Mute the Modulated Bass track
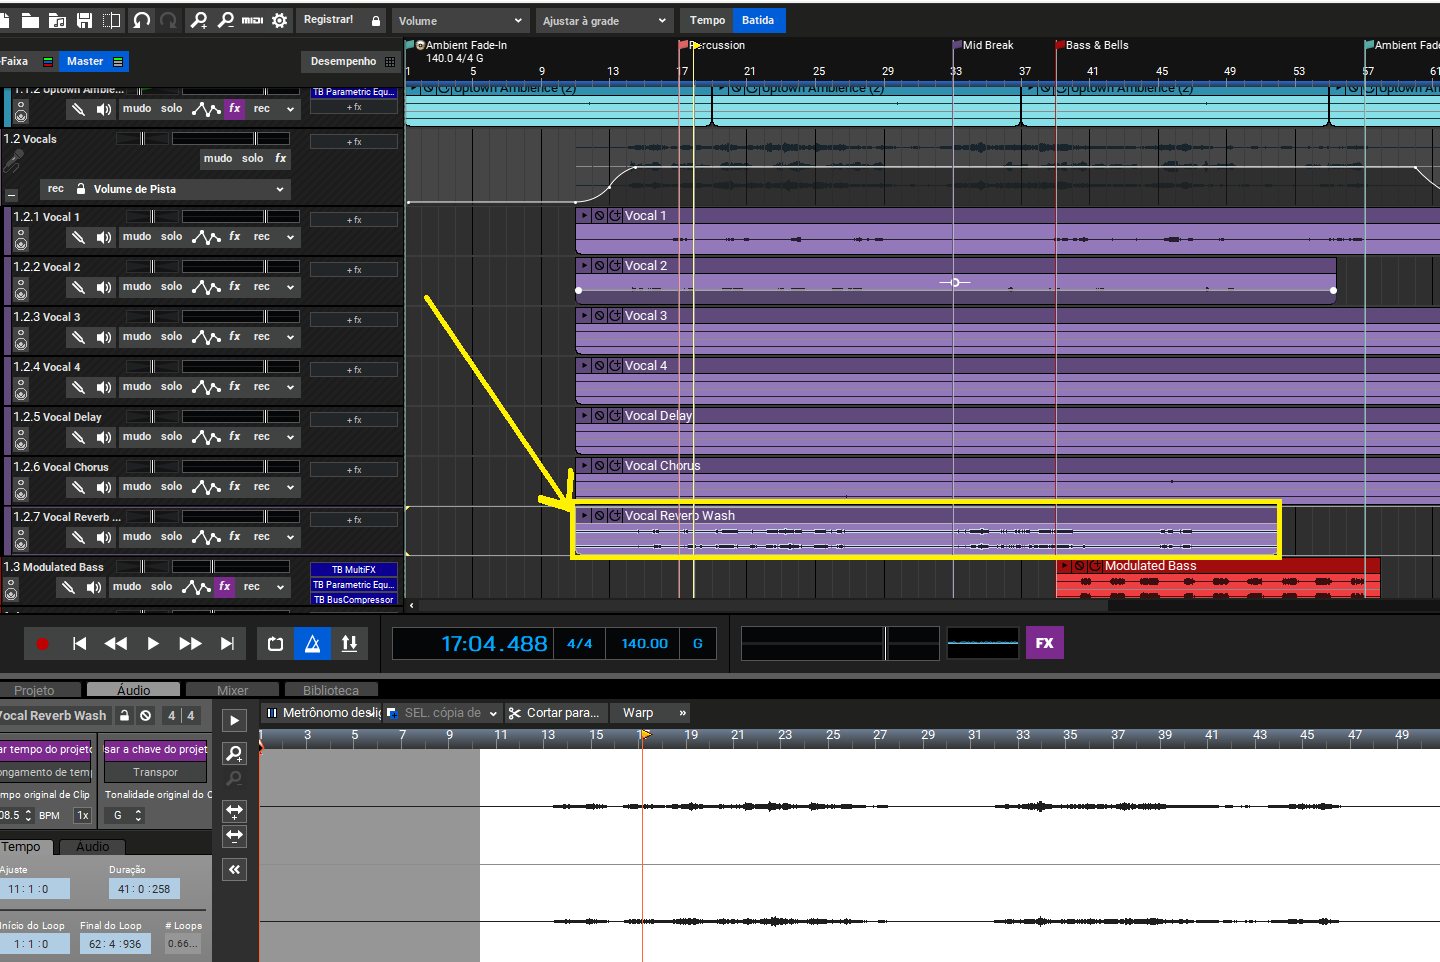This screenshot has height=962, width=1440. click(x=127, y=587)
